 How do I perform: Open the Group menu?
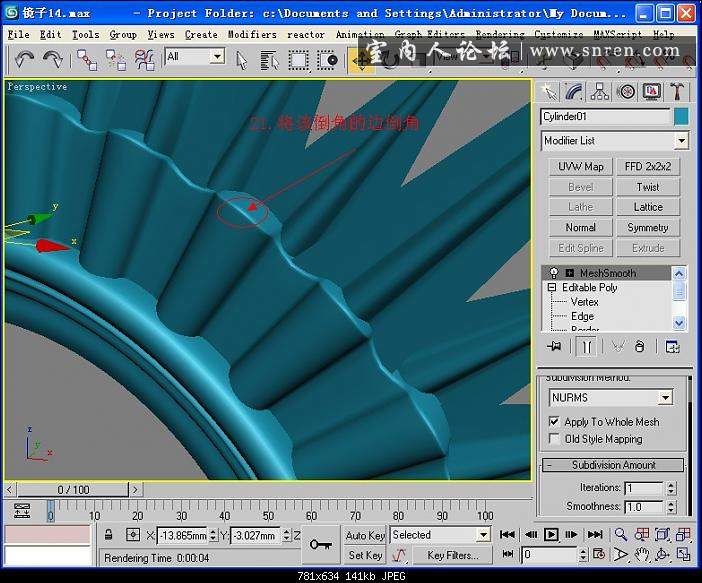123,34
